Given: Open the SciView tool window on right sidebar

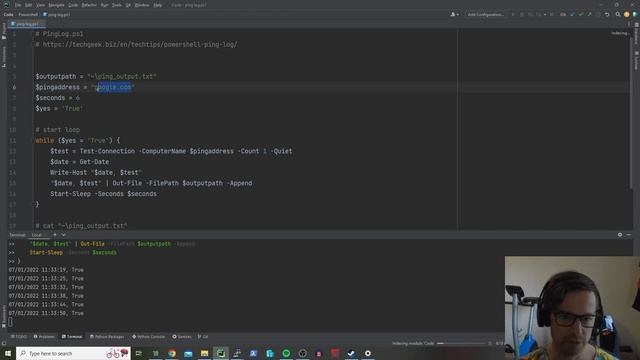Looking at the screenshot, I should [636, 60].
